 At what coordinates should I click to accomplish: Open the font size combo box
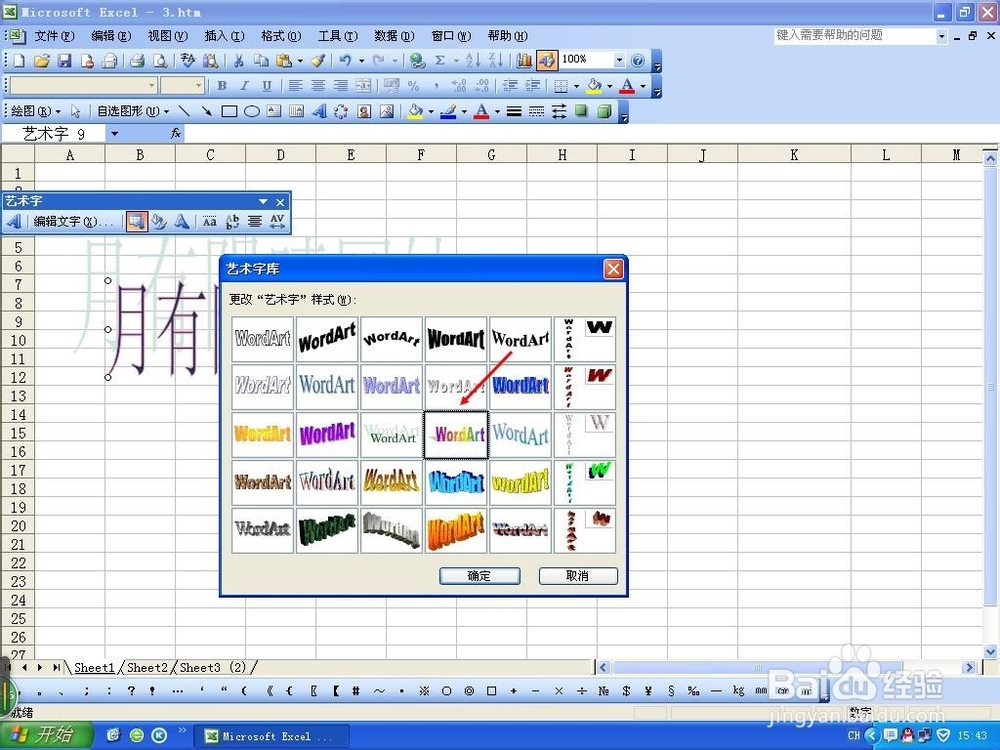[182, 85]
